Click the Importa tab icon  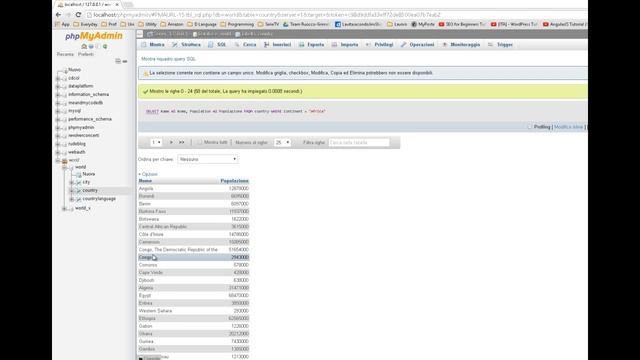click(x=335, y=44)
